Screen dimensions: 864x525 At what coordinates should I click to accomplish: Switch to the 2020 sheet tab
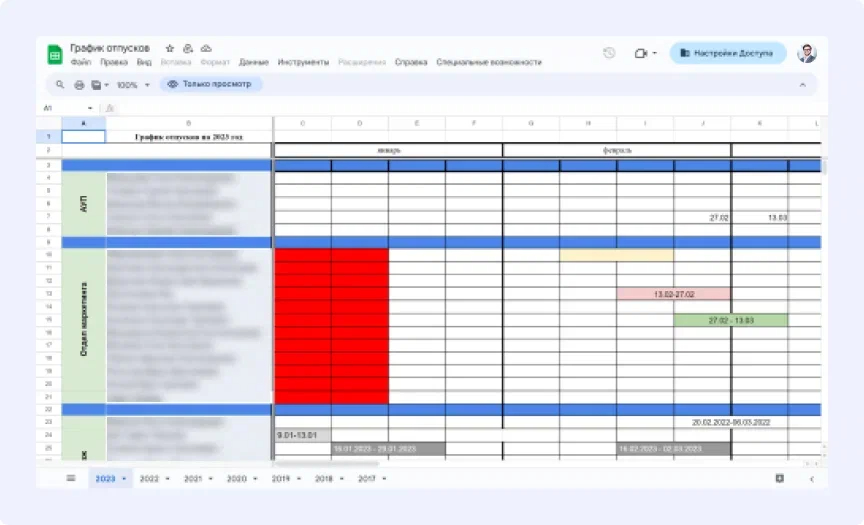[236, 479]
